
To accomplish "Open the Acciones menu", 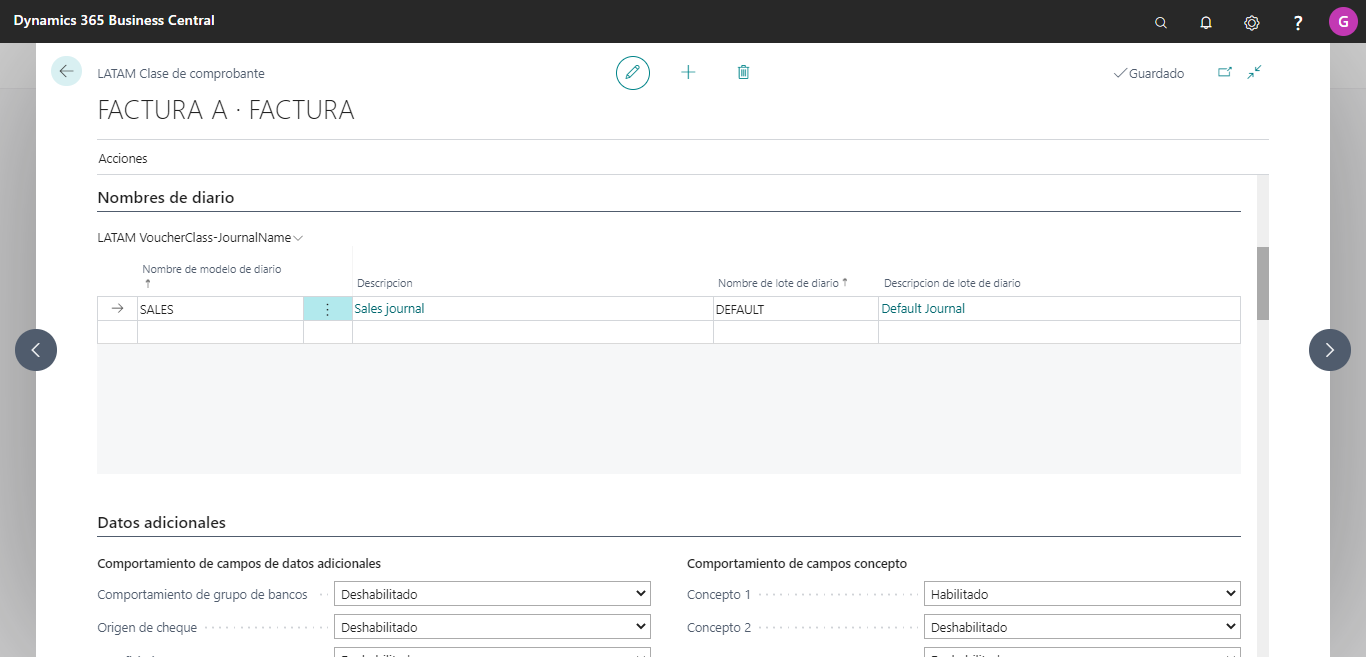I will point(123,158).
